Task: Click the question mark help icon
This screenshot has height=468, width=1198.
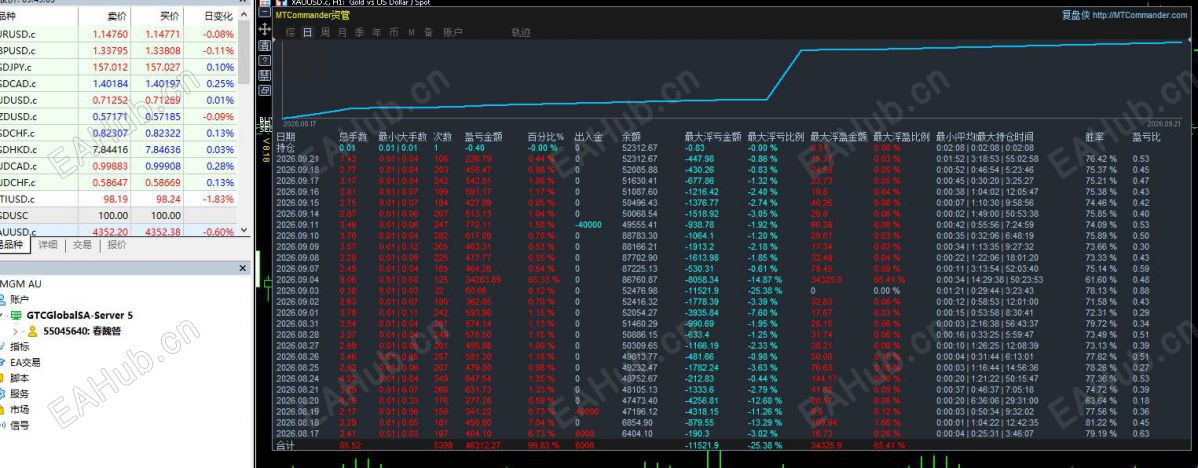Action: [264, 60]
